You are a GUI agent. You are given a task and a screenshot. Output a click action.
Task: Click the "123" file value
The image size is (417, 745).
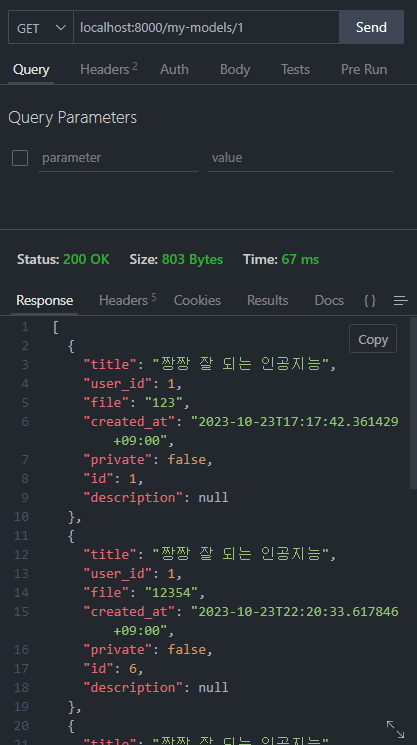coord(164,403)
